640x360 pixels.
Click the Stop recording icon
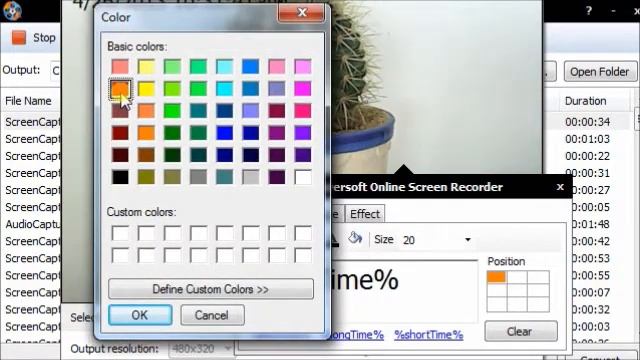point(19,38)
